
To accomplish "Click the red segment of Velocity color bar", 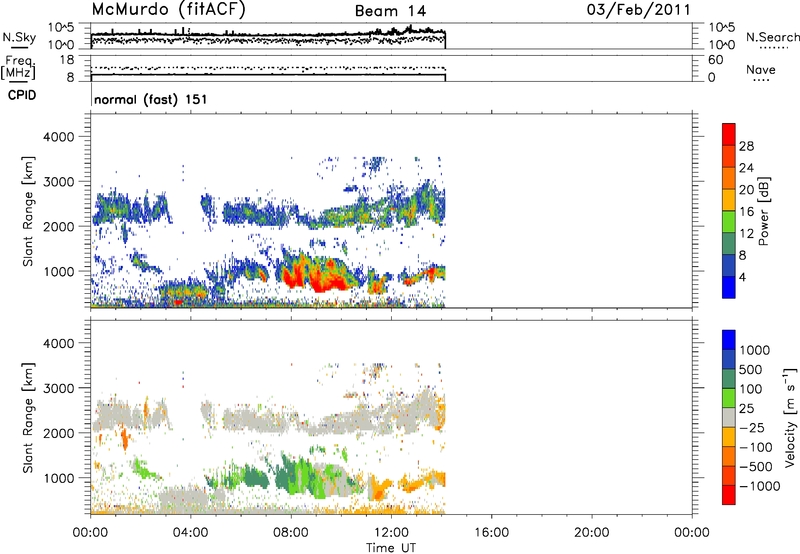I will (729, 495).
